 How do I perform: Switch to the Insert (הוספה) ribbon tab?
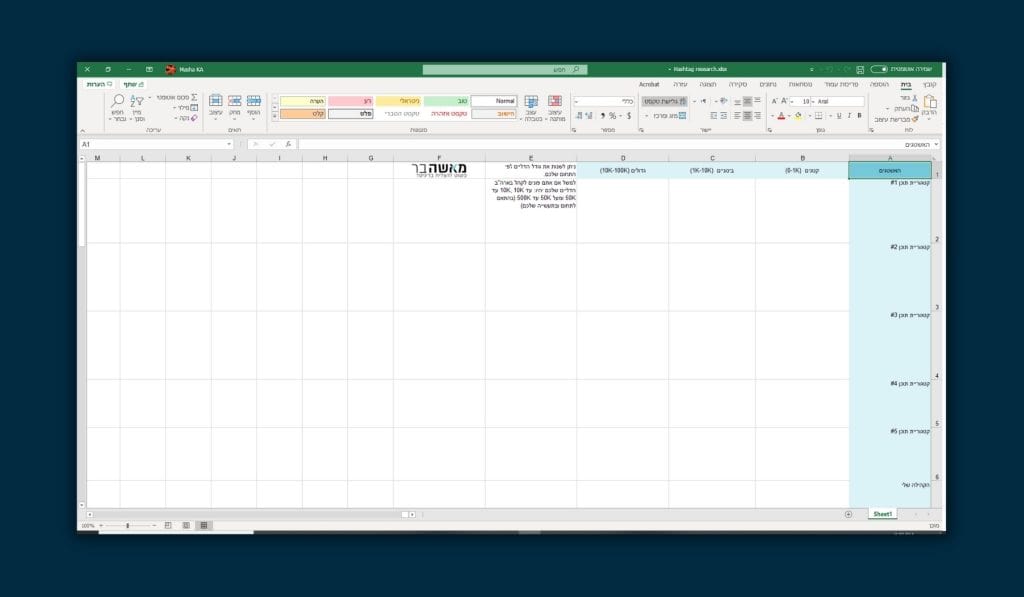(x=879, y=84)
